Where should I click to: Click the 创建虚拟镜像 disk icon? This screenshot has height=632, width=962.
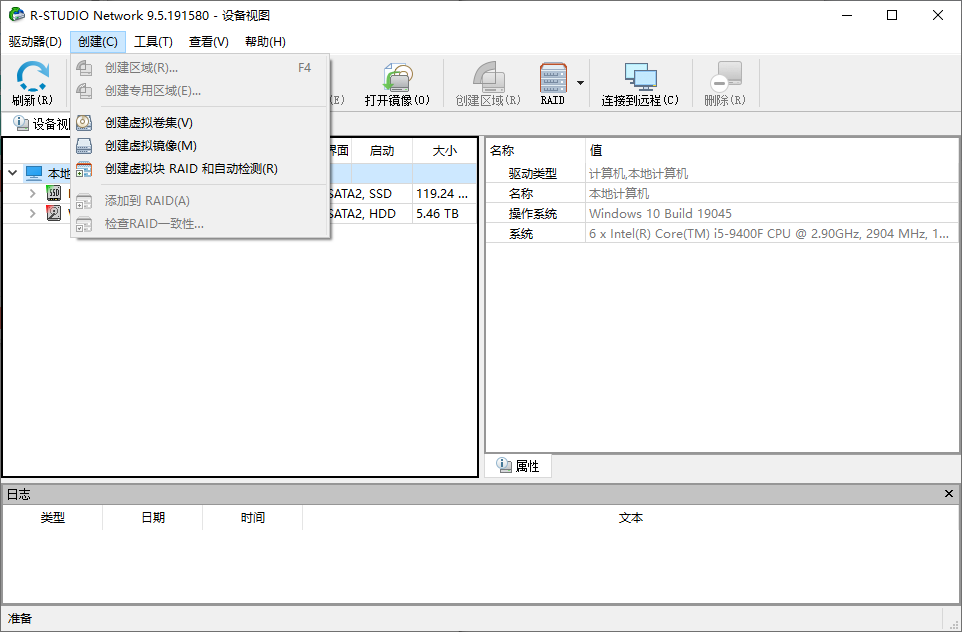coord(84,146)
